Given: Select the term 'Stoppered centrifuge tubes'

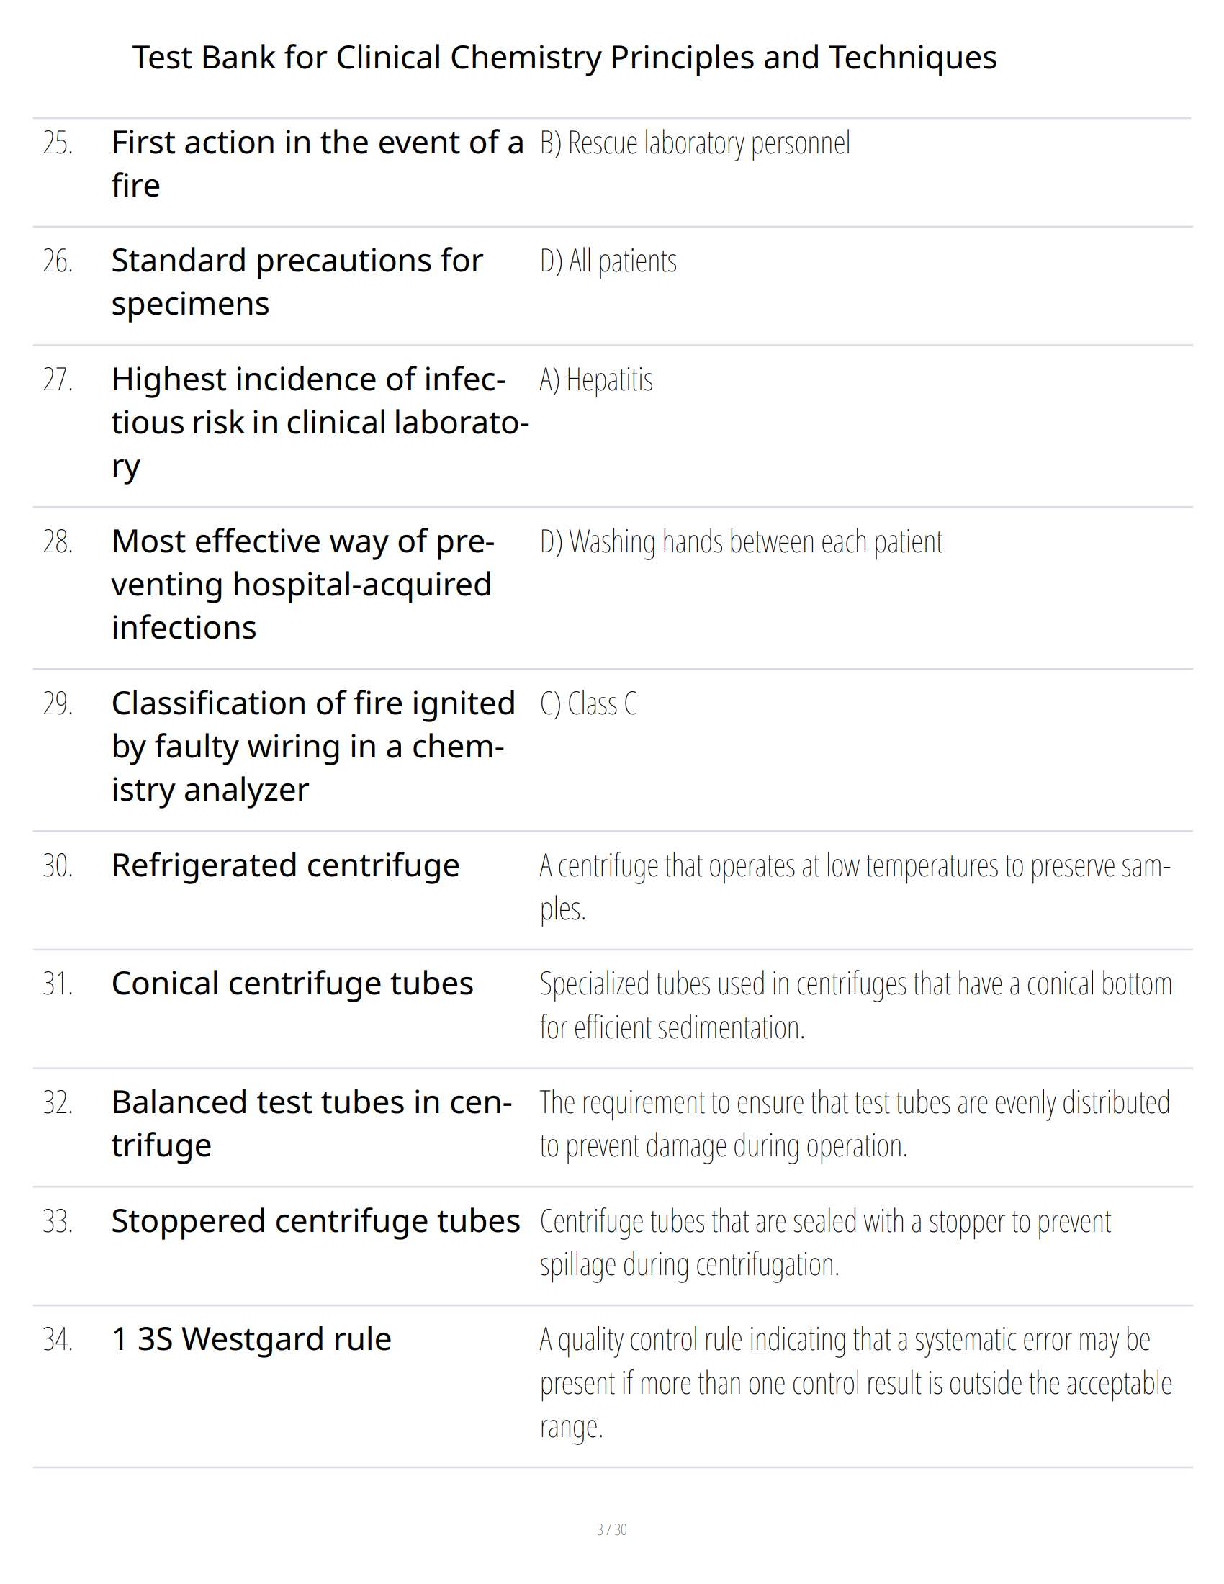Looking at the screenshot, I should [x=315, y=1221].
